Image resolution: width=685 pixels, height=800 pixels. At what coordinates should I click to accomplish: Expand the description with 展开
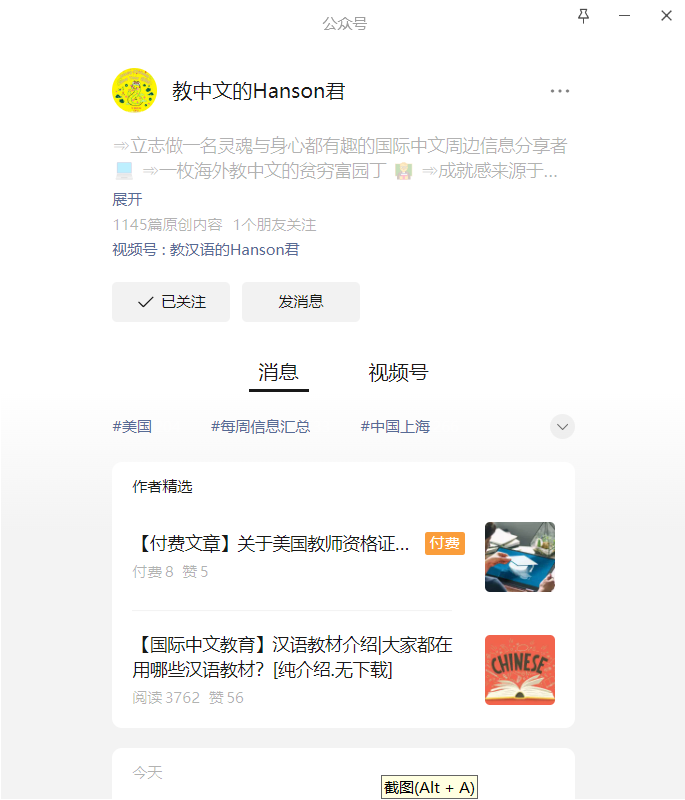pos(127,199)
